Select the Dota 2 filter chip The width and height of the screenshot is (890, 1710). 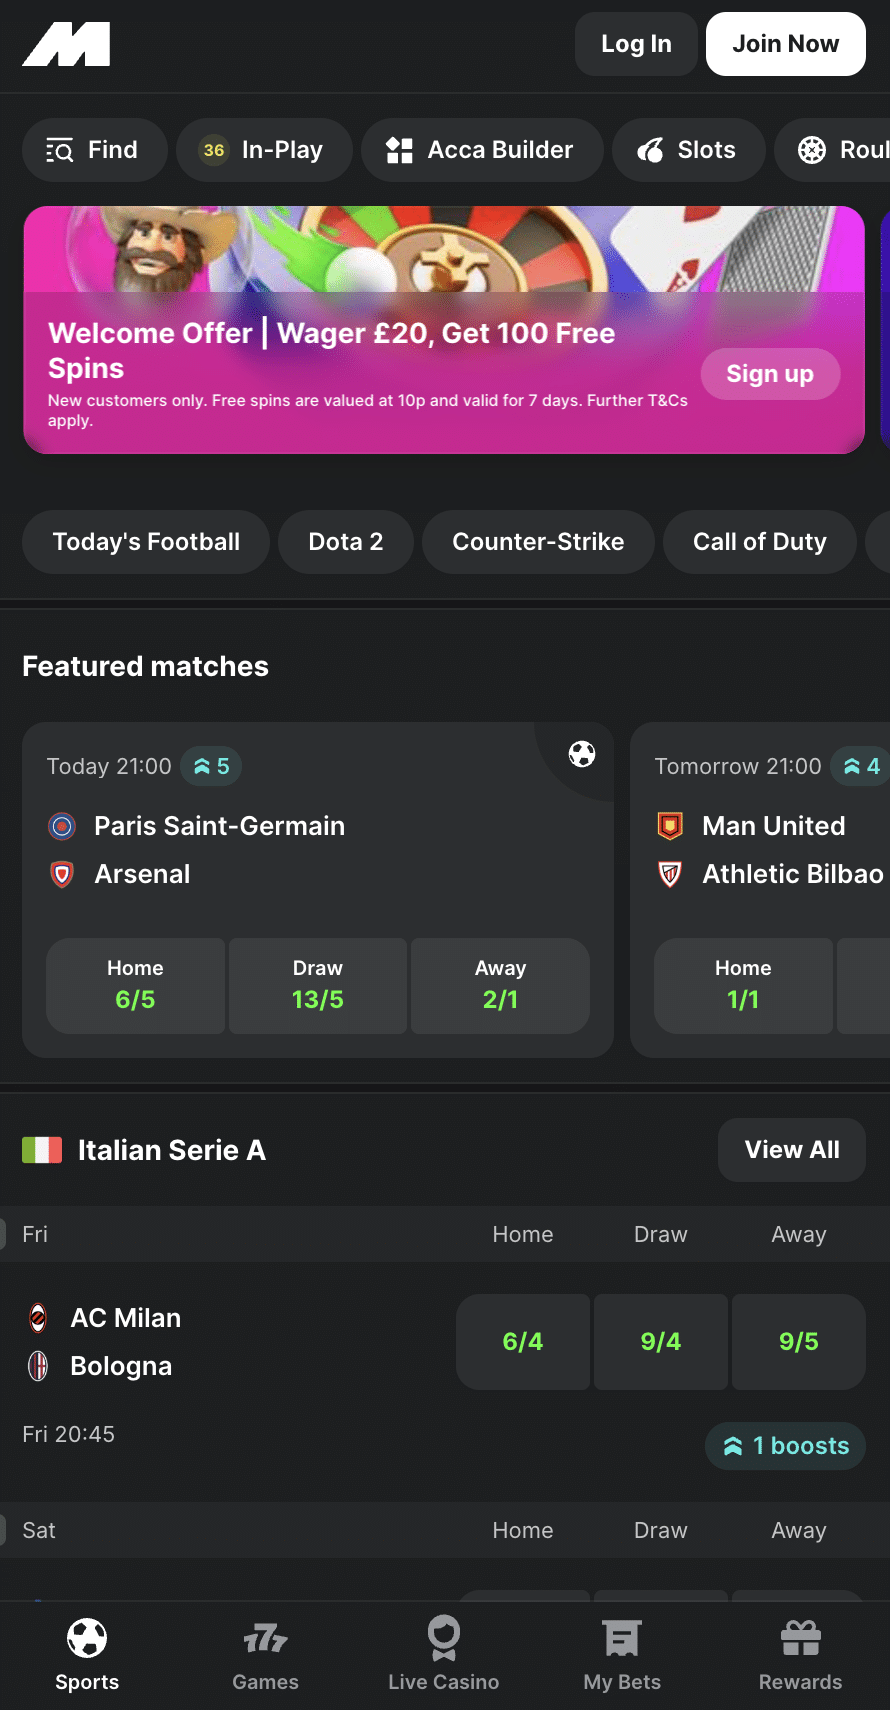coord(345,541)
